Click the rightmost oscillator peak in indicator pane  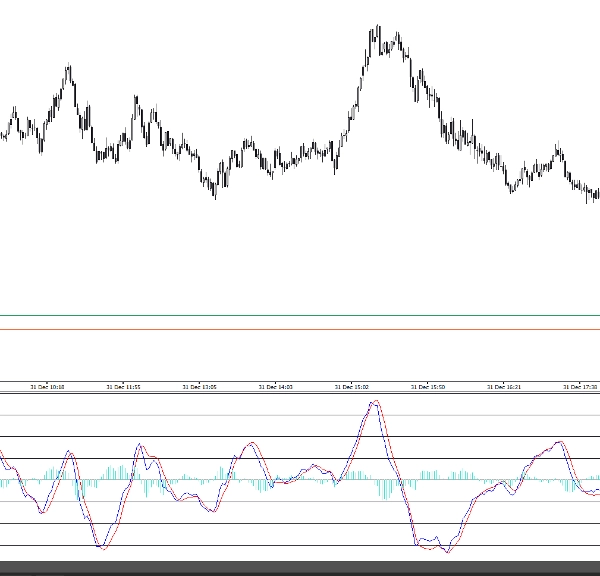(x=558, y=442)
